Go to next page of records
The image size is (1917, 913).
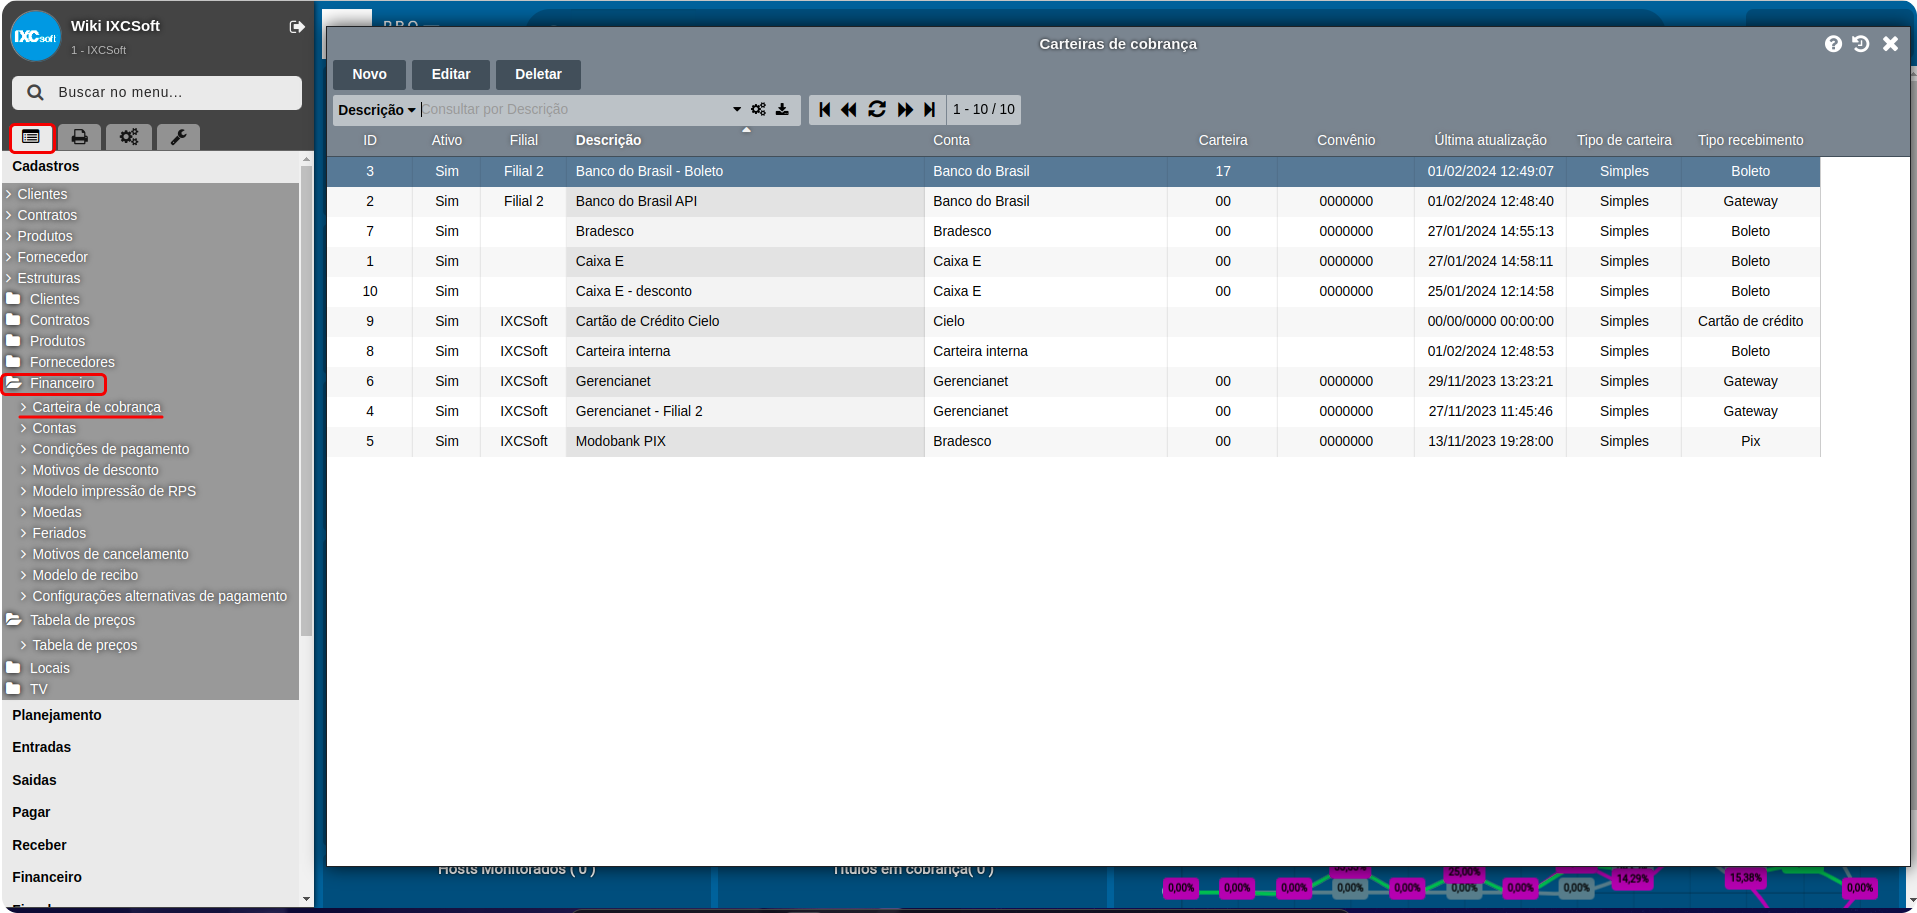pos(905,109)
